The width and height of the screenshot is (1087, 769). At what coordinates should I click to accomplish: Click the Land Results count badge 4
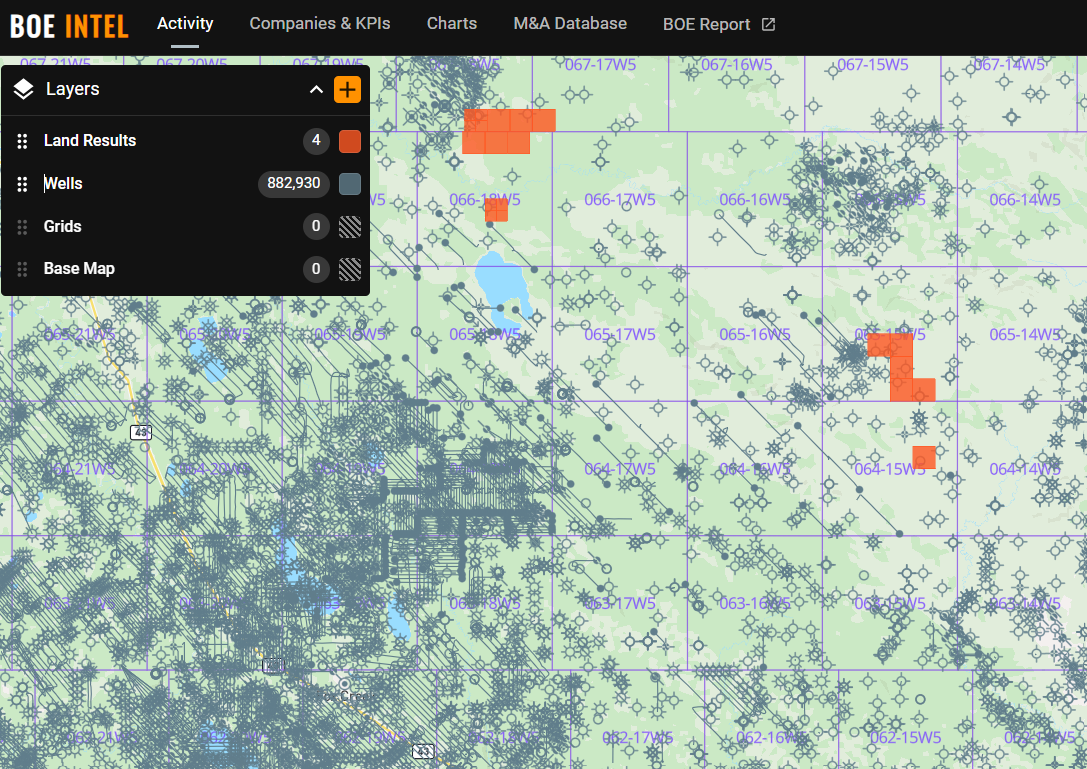pos(316,141)
